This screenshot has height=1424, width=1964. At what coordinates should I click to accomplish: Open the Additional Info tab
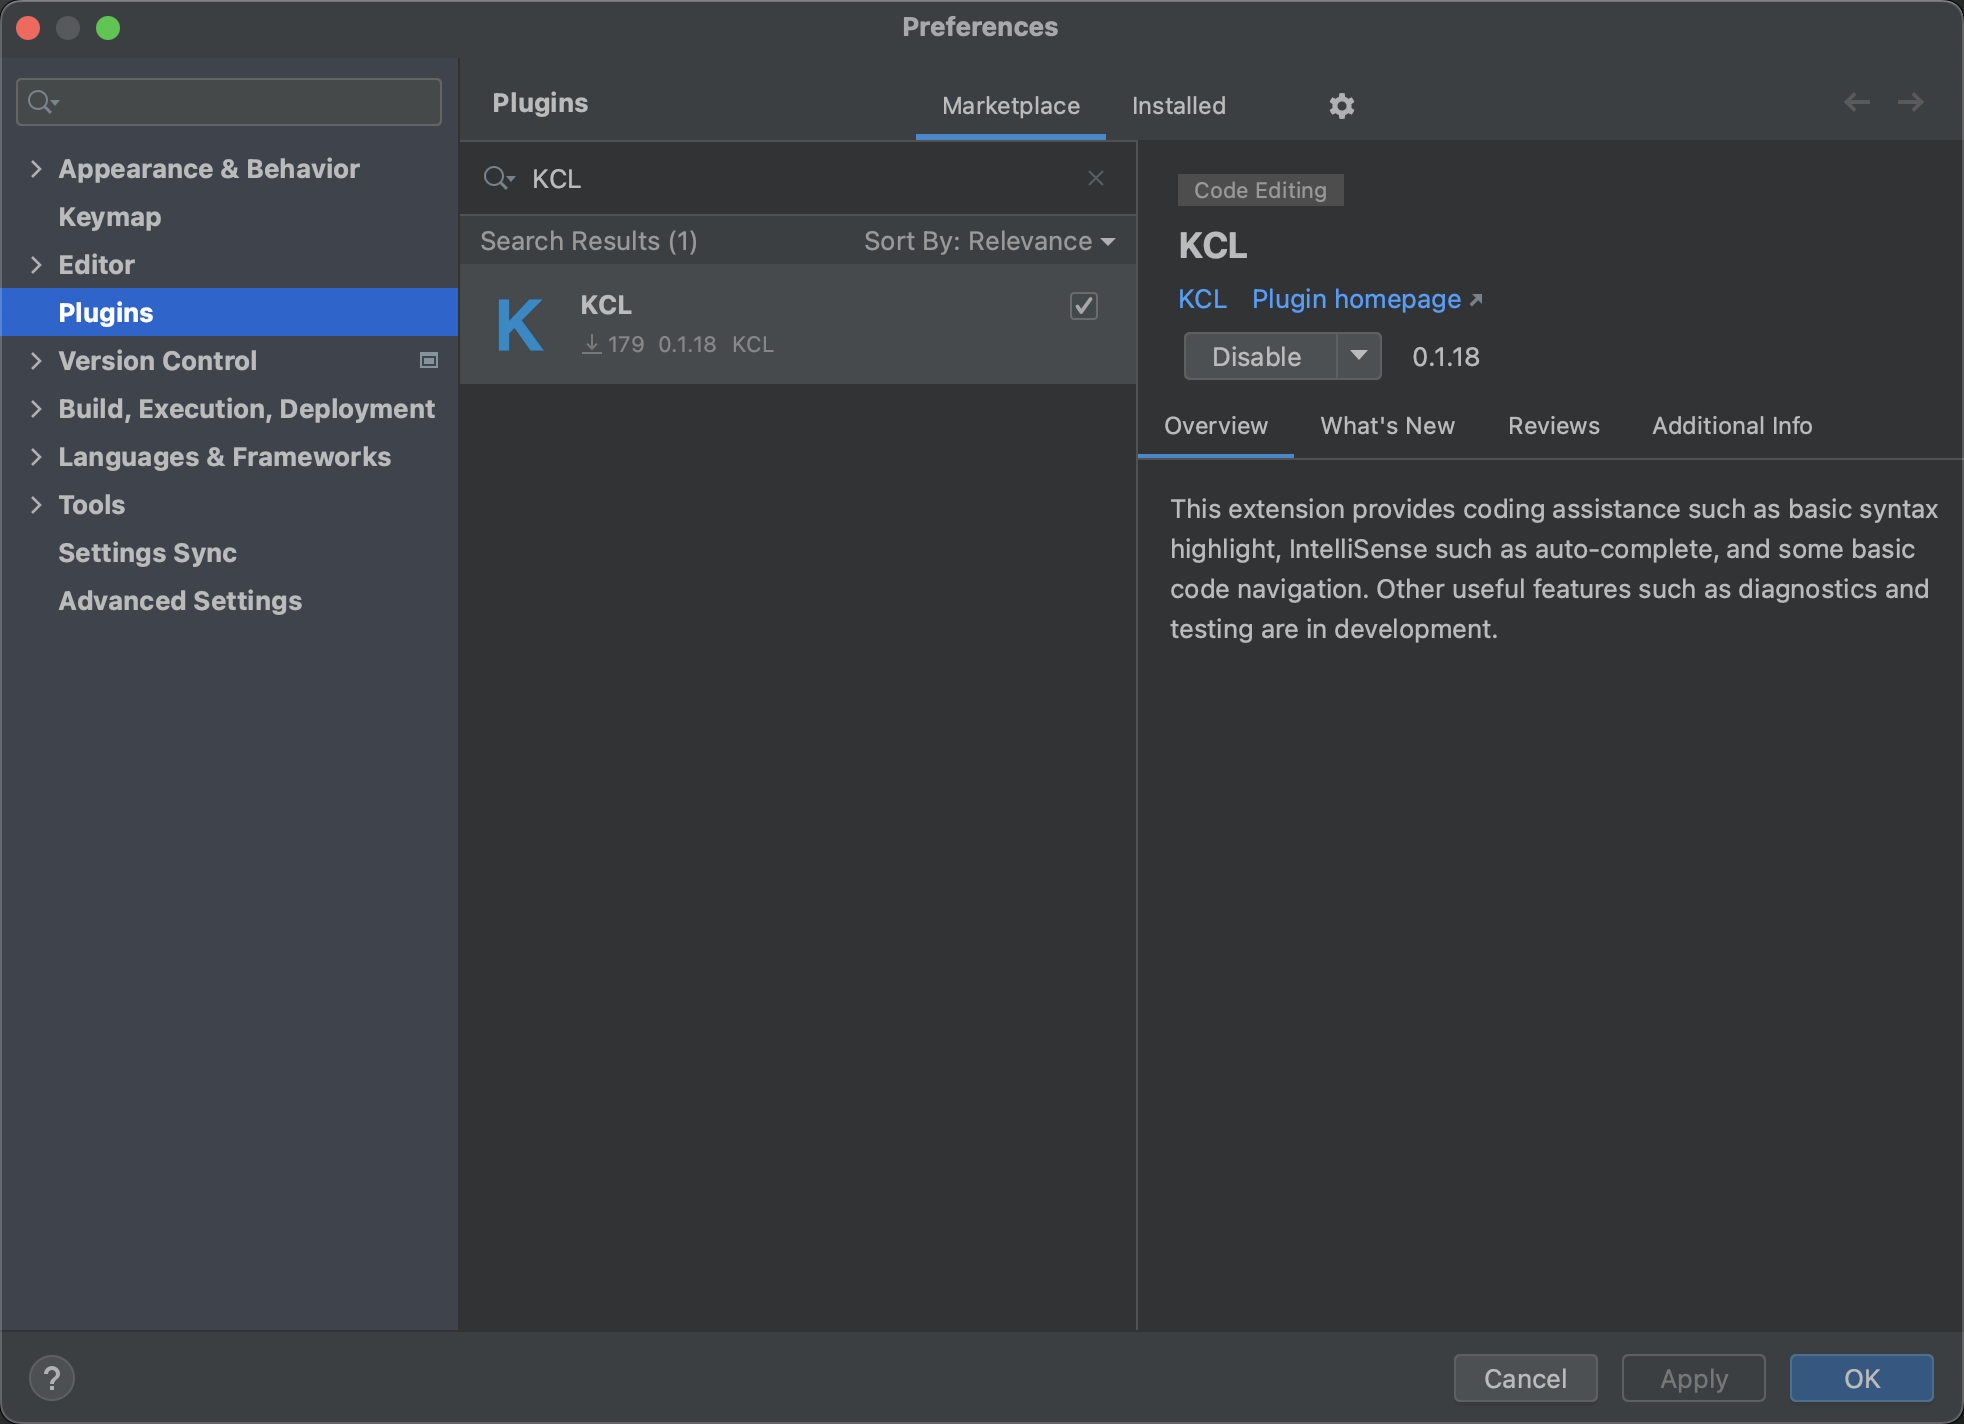coord(1732,426)
